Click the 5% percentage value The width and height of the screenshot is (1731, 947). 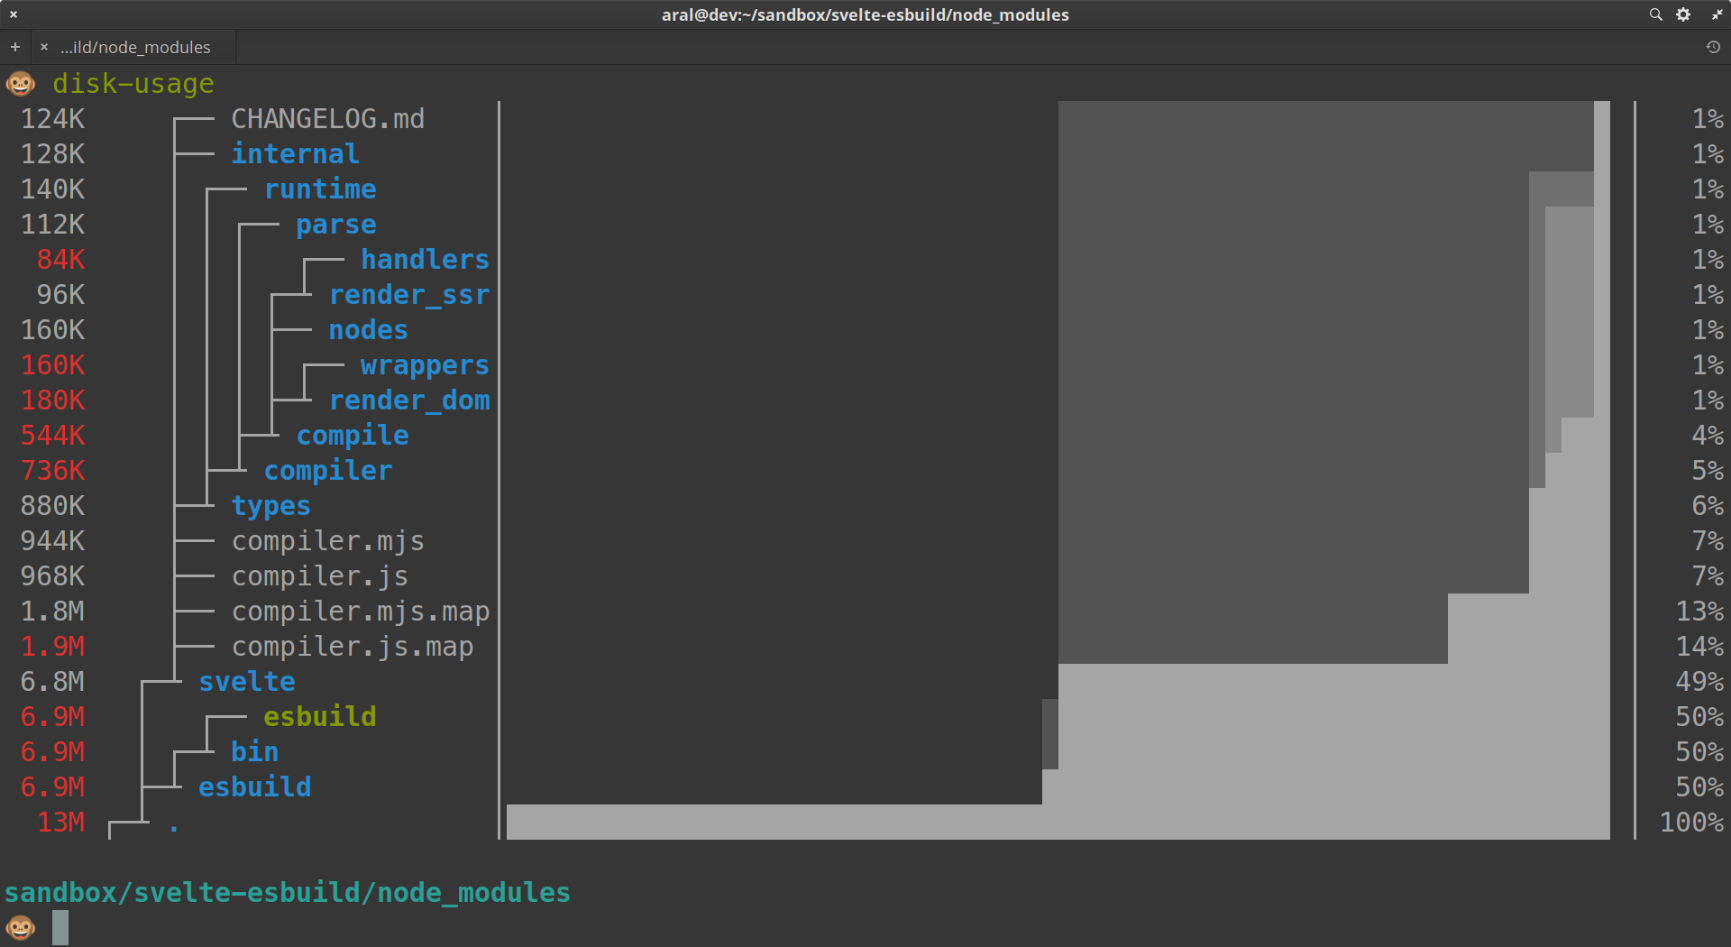tap(1708, 470)
